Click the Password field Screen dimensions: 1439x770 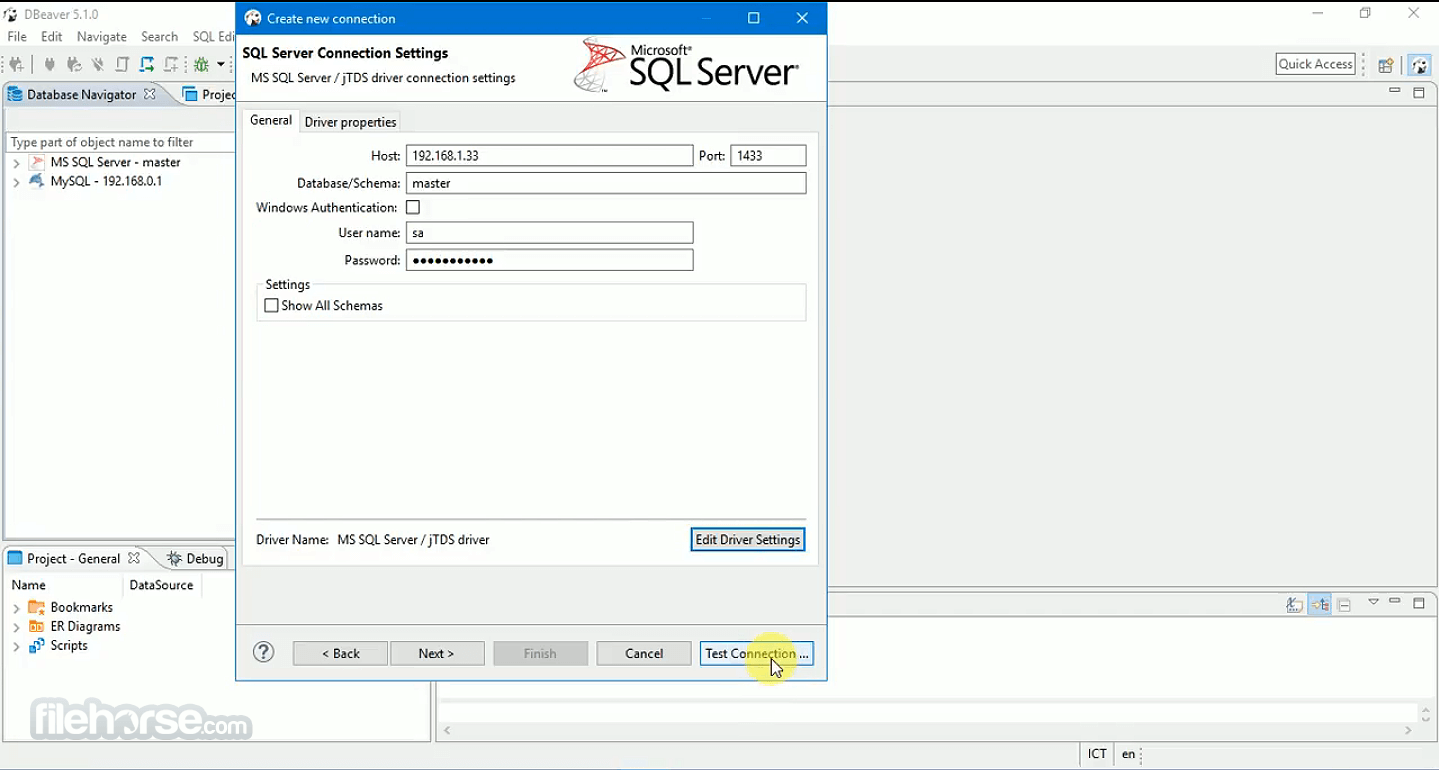click(549, 260)
